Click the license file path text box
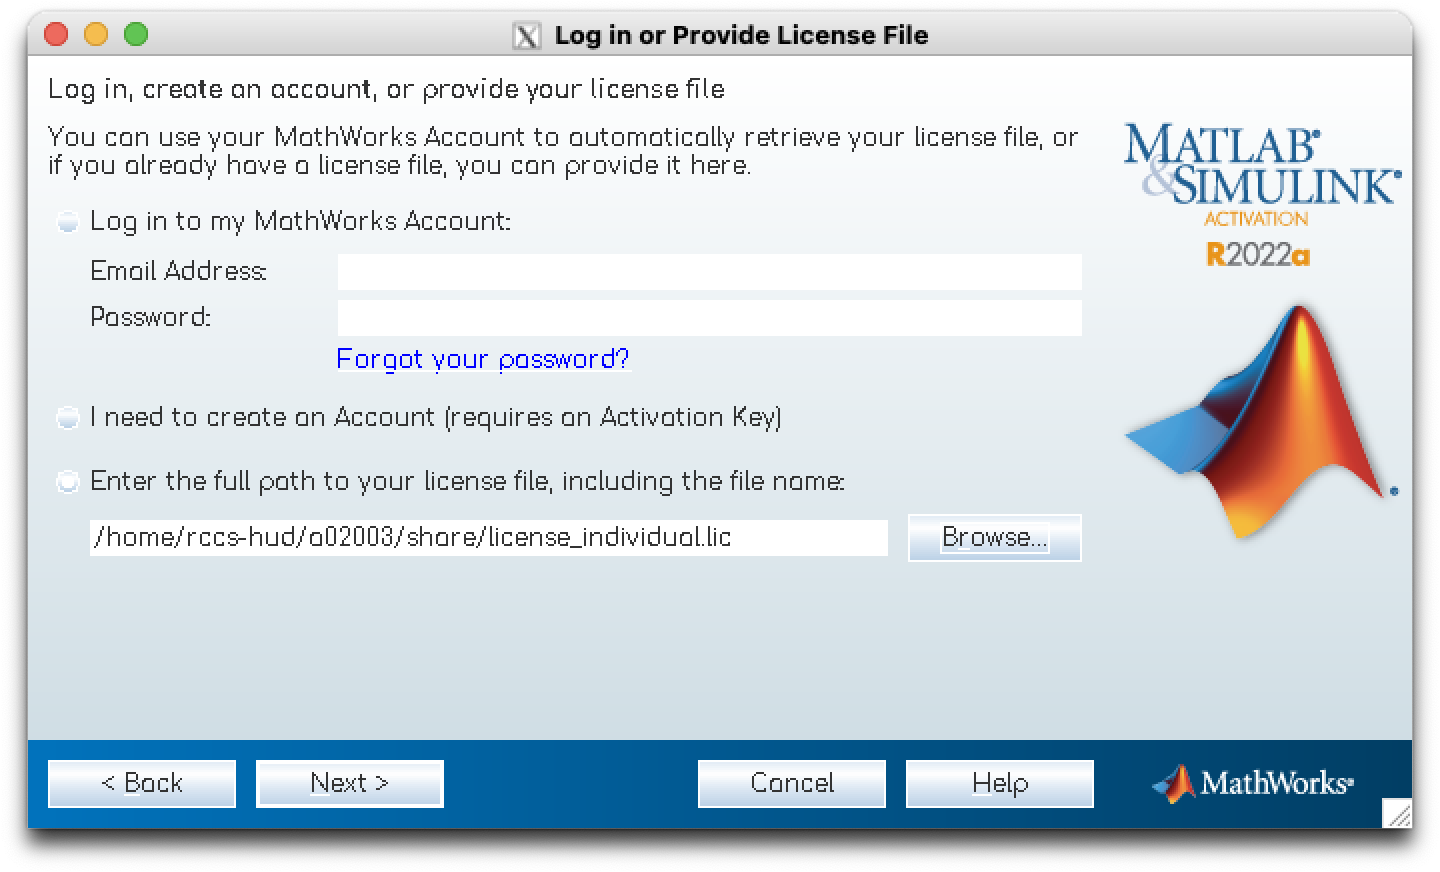The width and height of the screenshot is (1440, 872). click(488, 538)
